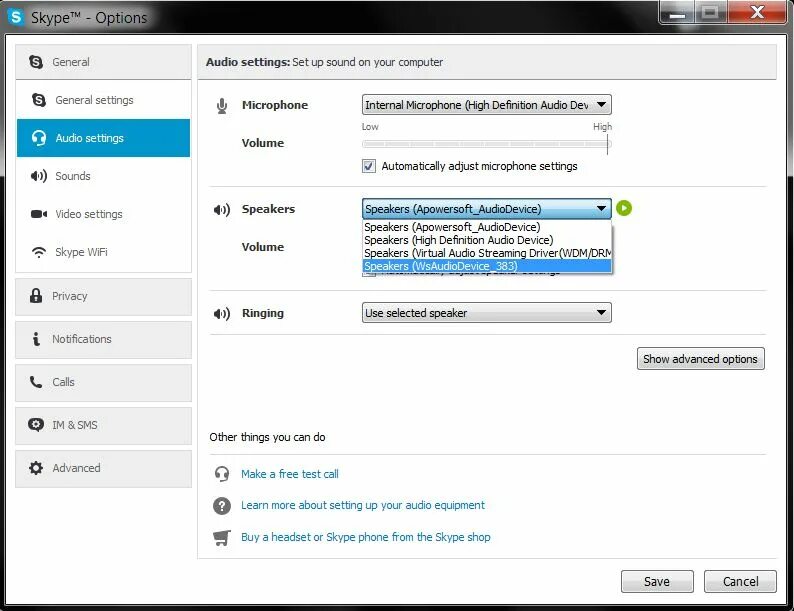Collapse the Speakers device dropdown arrow
The width and height of the screenshot is (794, 611).
click(601, 208)
